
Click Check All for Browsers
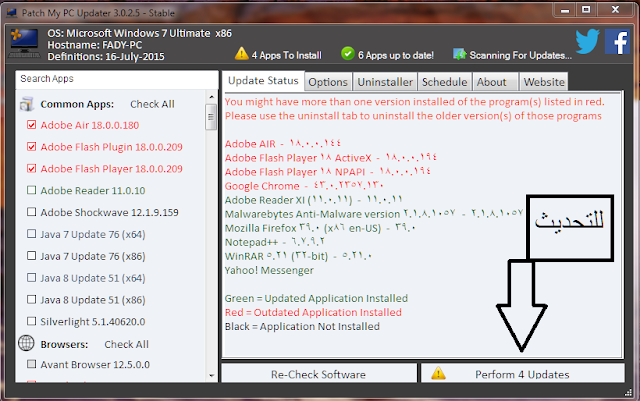pos(127,344)
